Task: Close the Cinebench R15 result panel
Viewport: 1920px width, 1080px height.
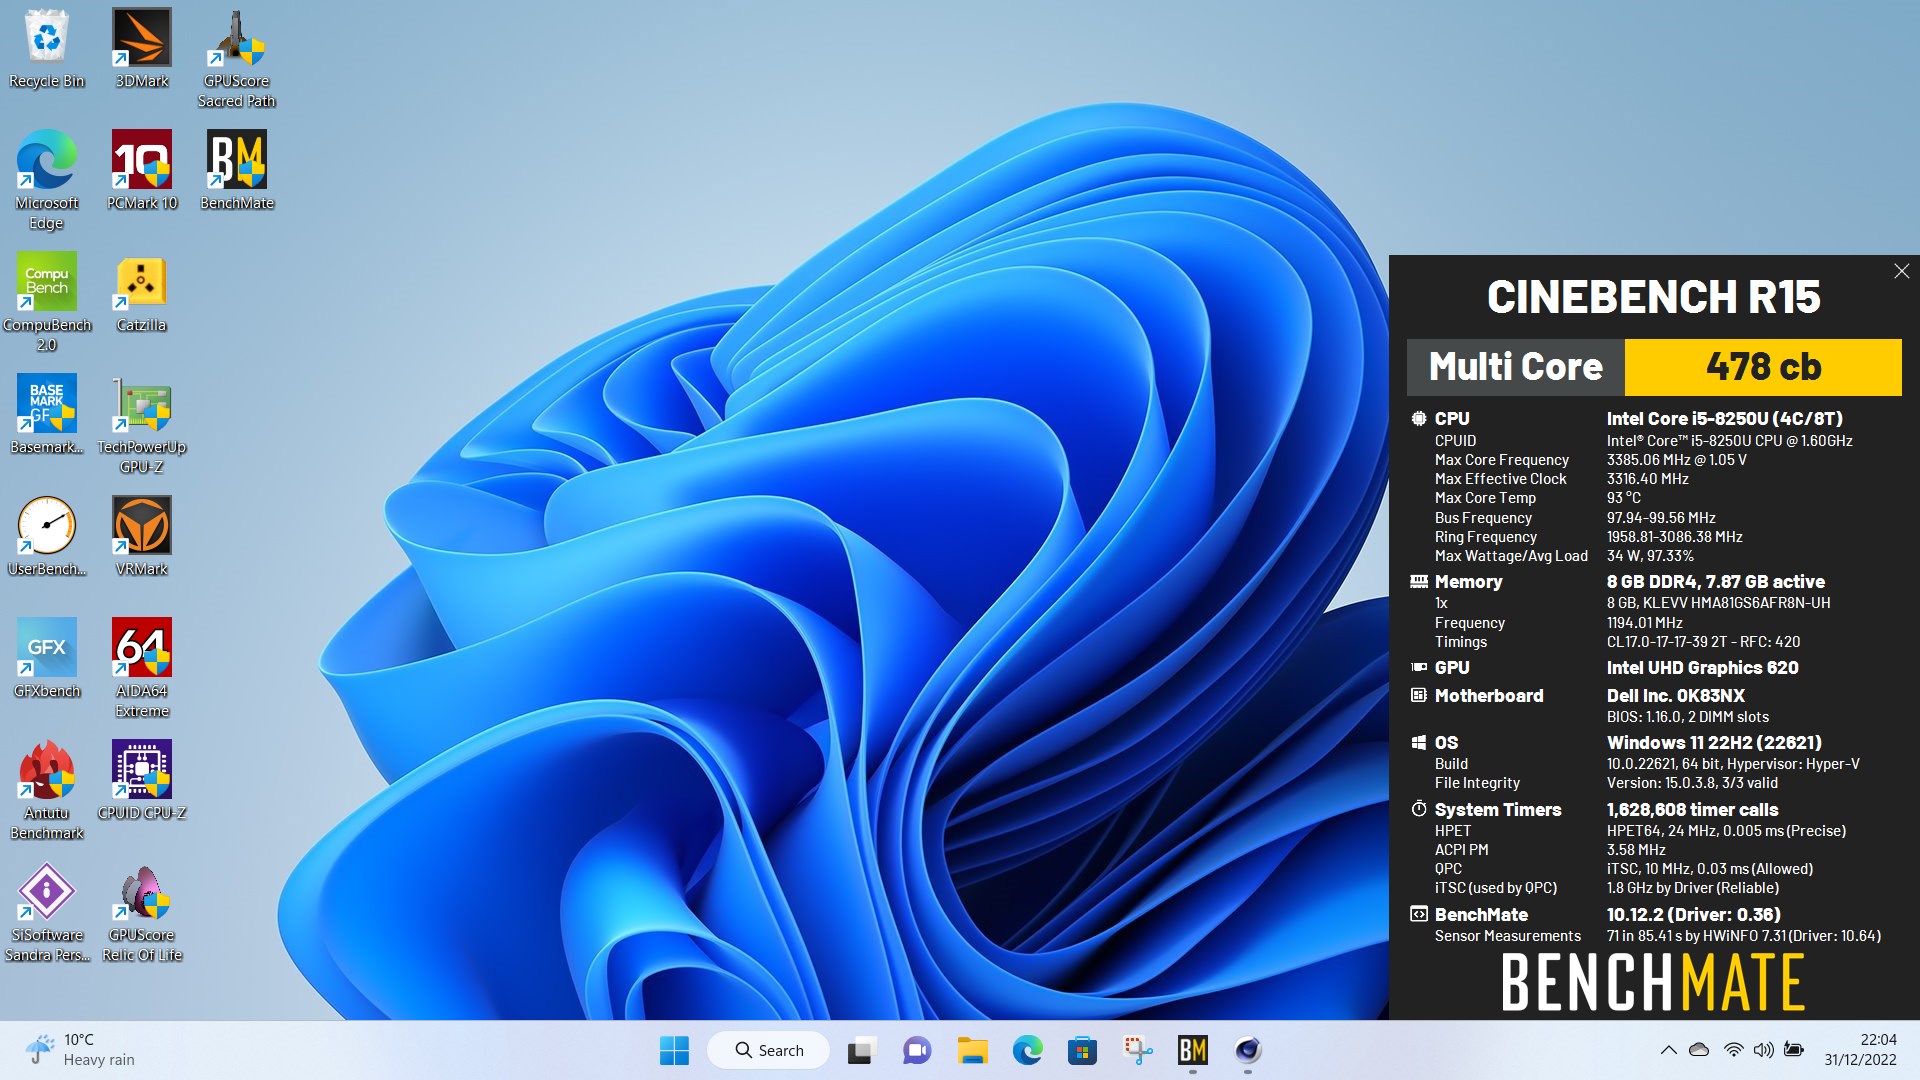Action: pyautogui.click(x=1901, y=271)
